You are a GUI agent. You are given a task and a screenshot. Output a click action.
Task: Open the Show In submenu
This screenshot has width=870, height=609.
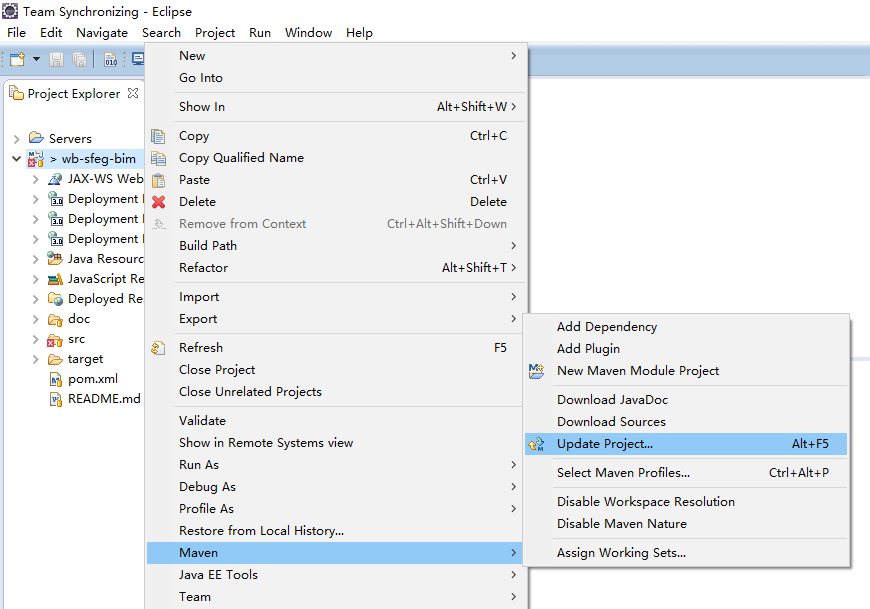point(335,106)
